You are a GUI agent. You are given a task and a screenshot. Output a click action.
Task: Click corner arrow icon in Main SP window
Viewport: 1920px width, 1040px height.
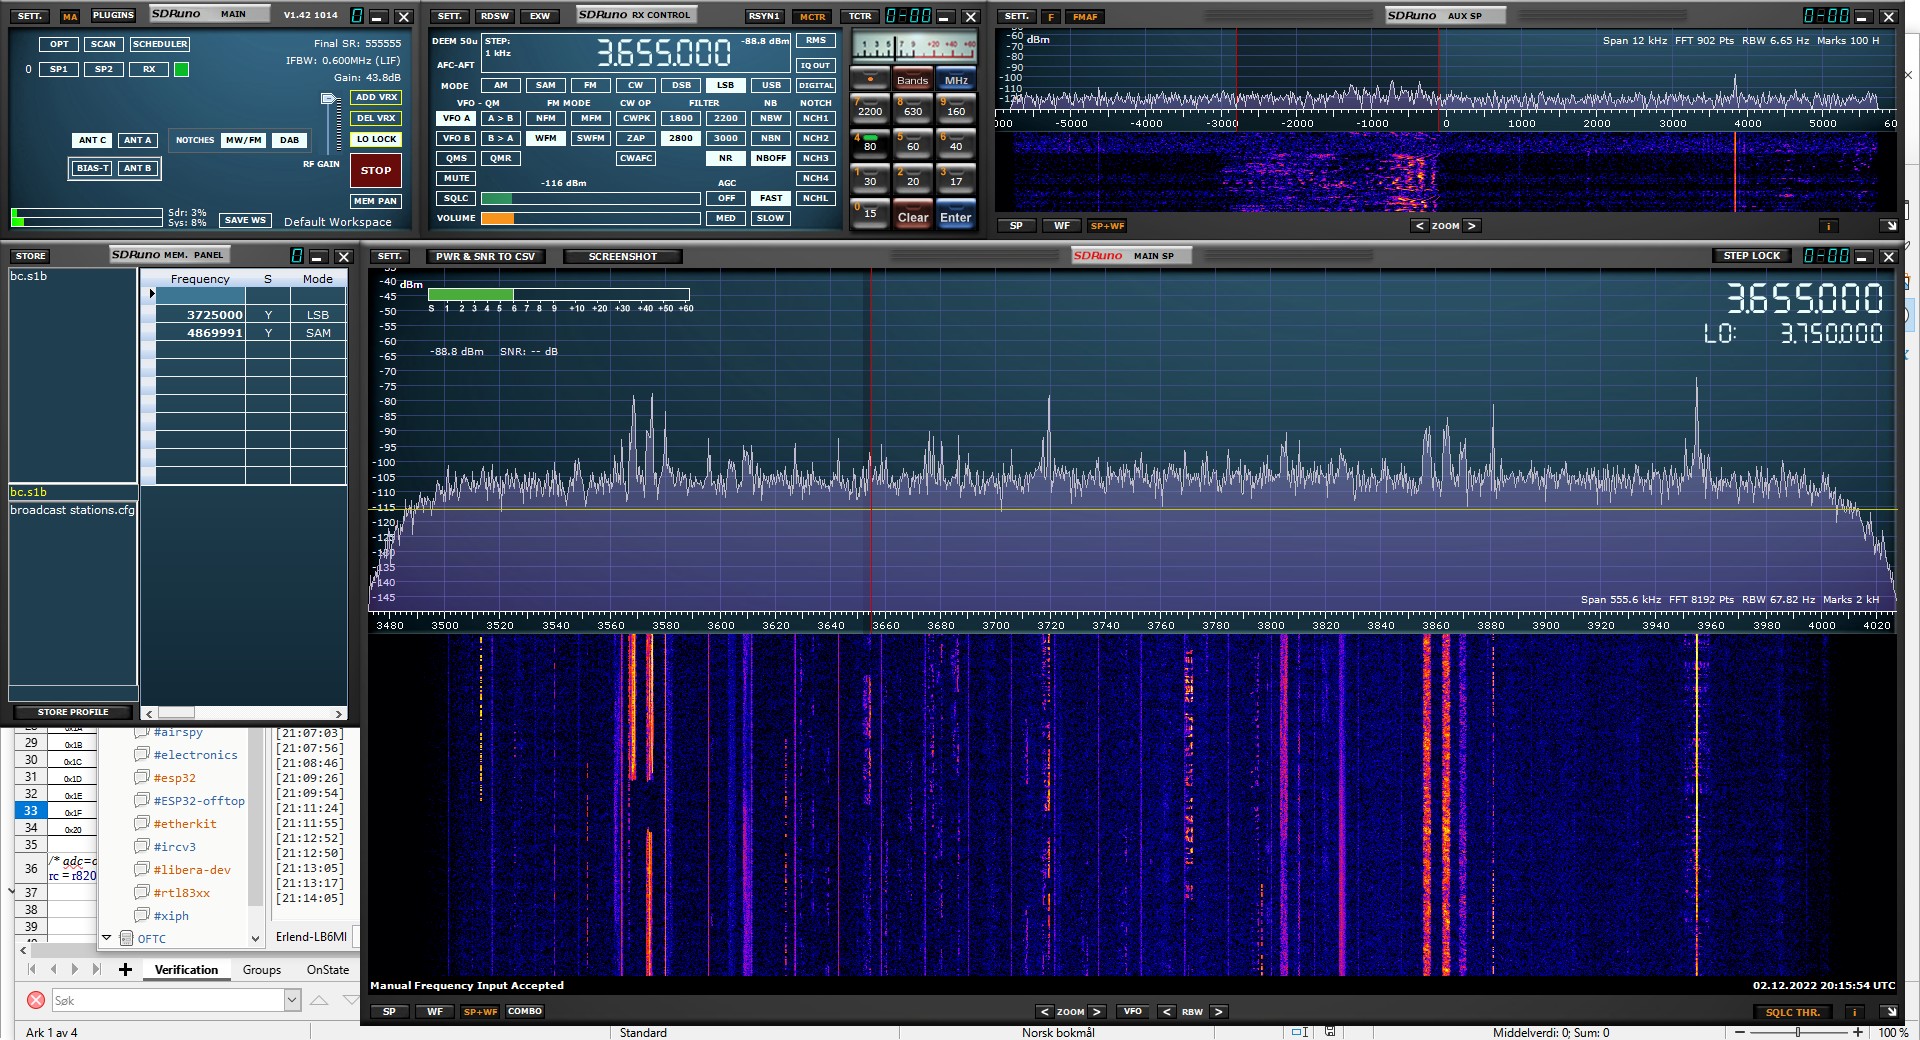(1889, 1012)
